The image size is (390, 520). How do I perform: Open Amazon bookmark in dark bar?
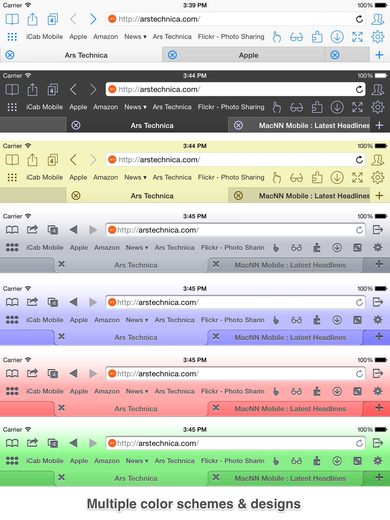tap(105, 107)
